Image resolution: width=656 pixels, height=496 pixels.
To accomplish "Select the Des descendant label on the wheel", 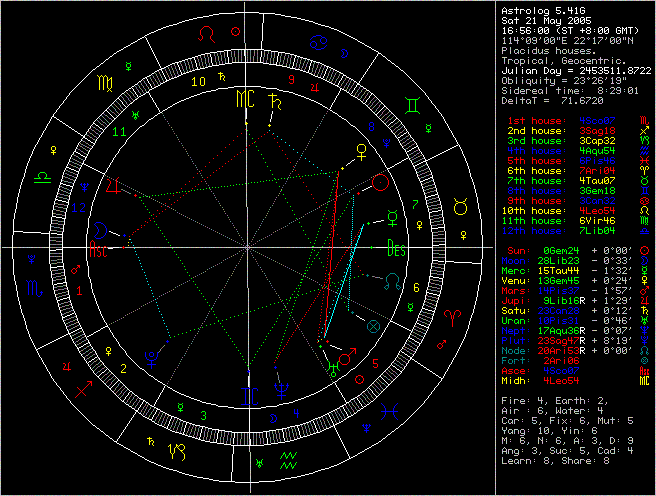I will 396,251.
